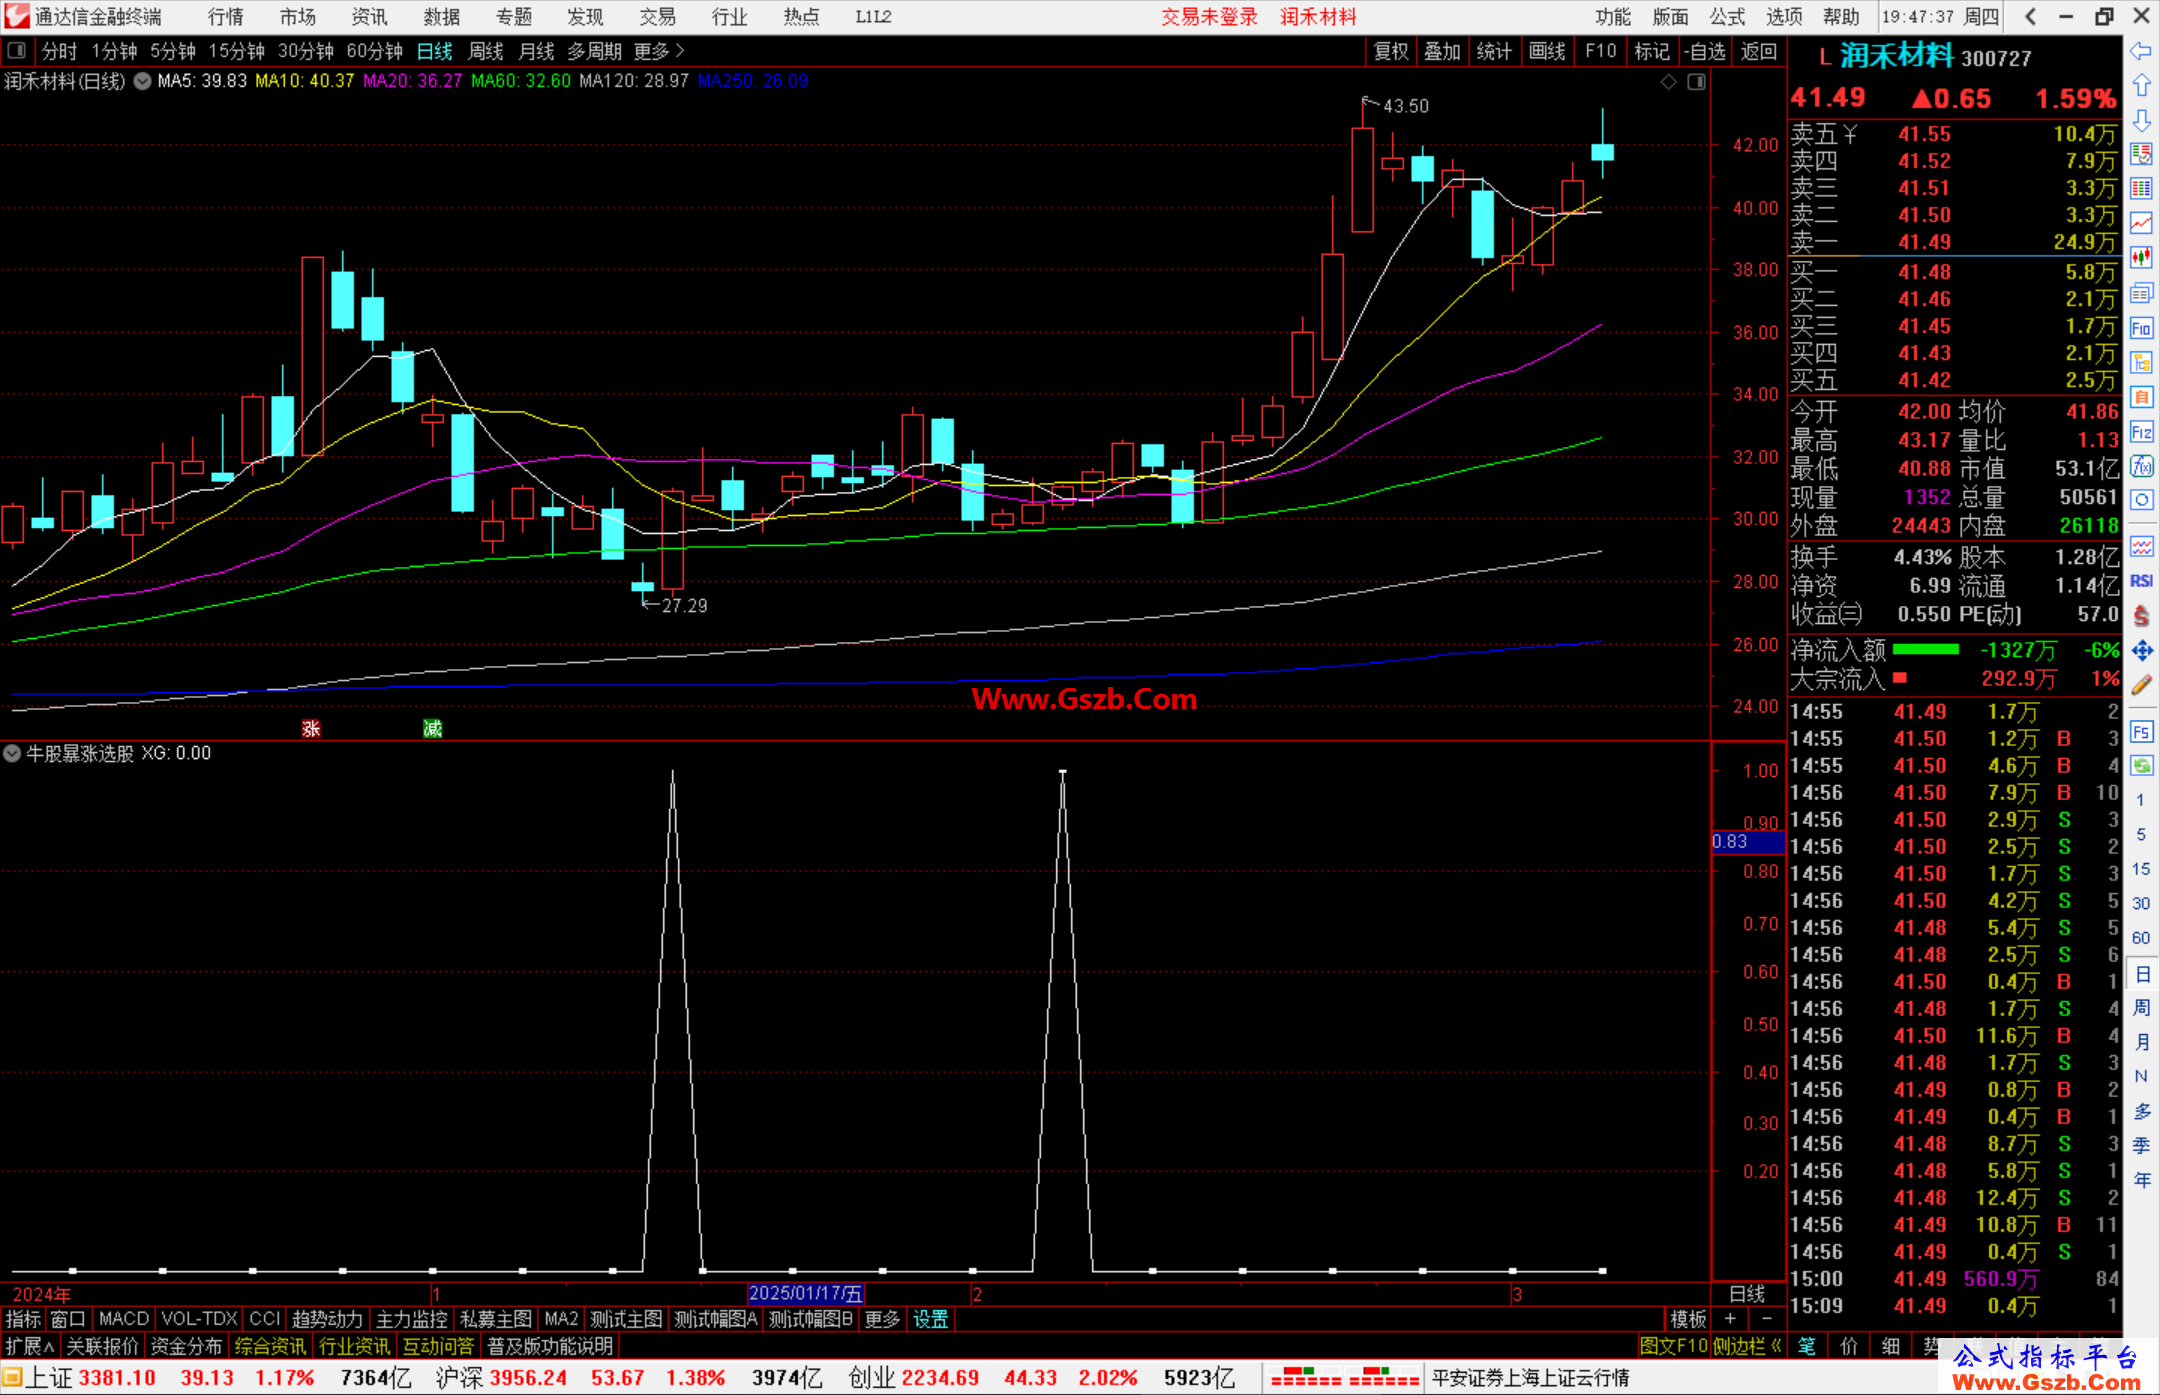Select the 月 monthly period in sidebar
The width and height of the screenshot is (2160, 1395).
pyautogui.click(x=2141, y=1042)
